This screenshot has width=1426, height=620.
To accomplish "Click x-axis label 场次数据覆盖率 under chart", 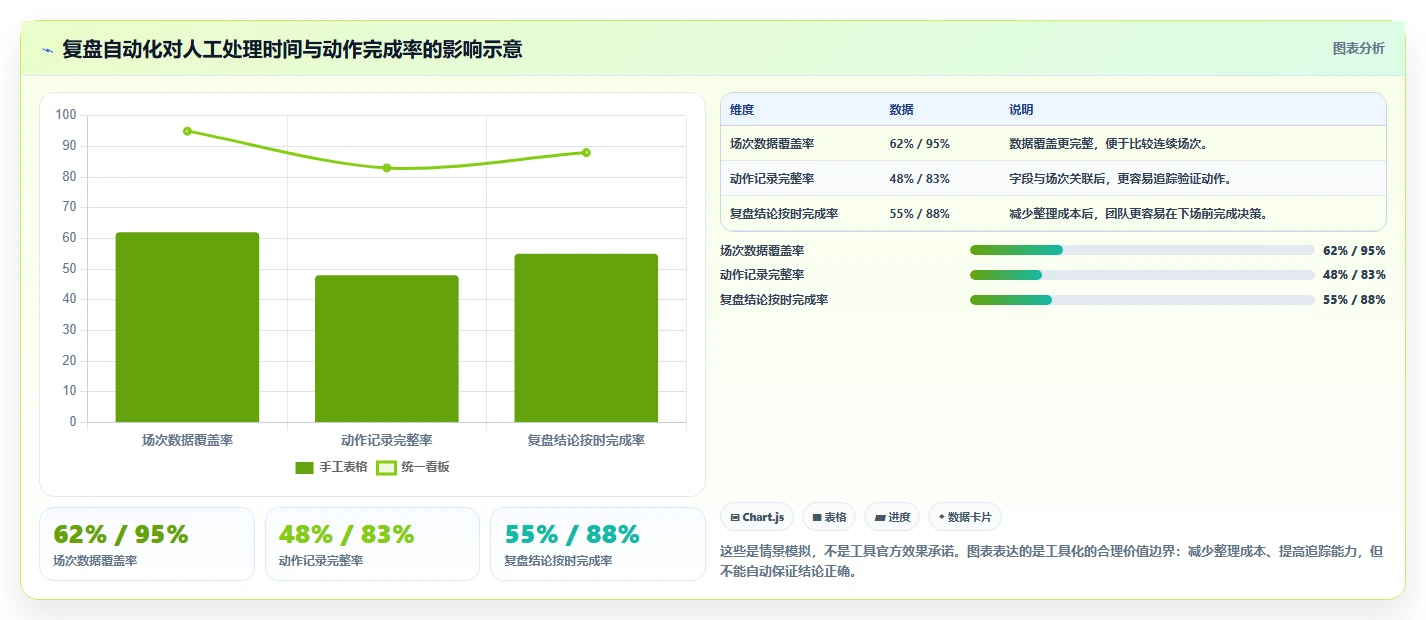I will pyautogui.click(x=187, y=440).
